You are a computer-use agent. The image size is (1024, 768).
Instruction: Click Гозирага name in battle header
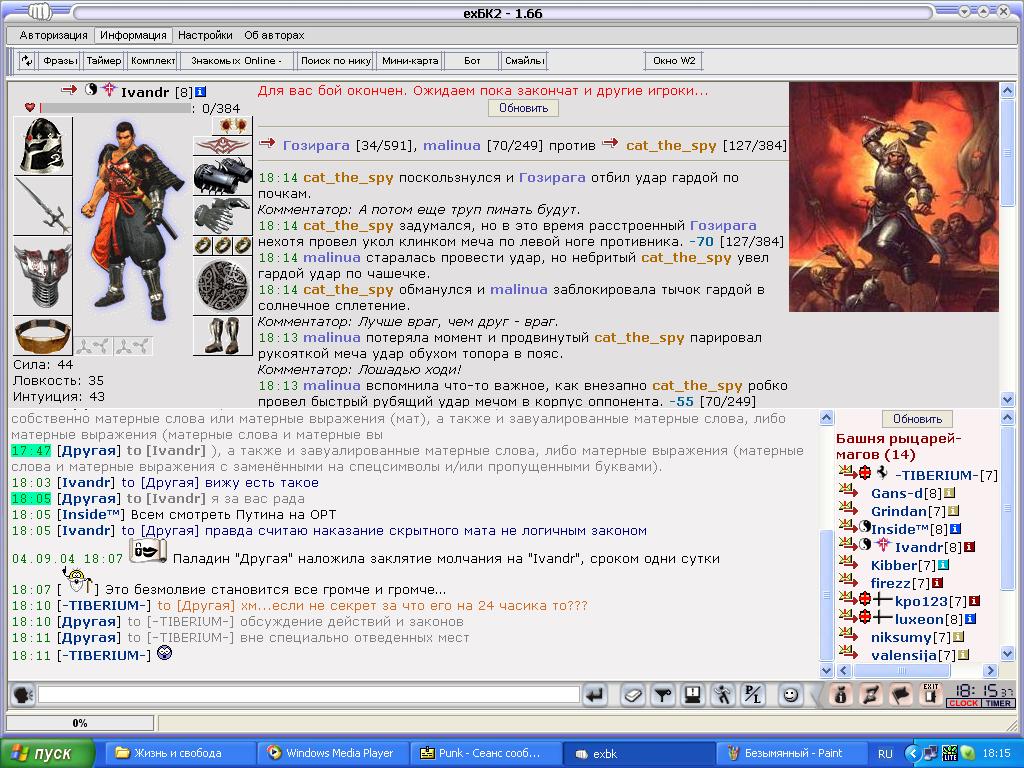pos(316,146)
